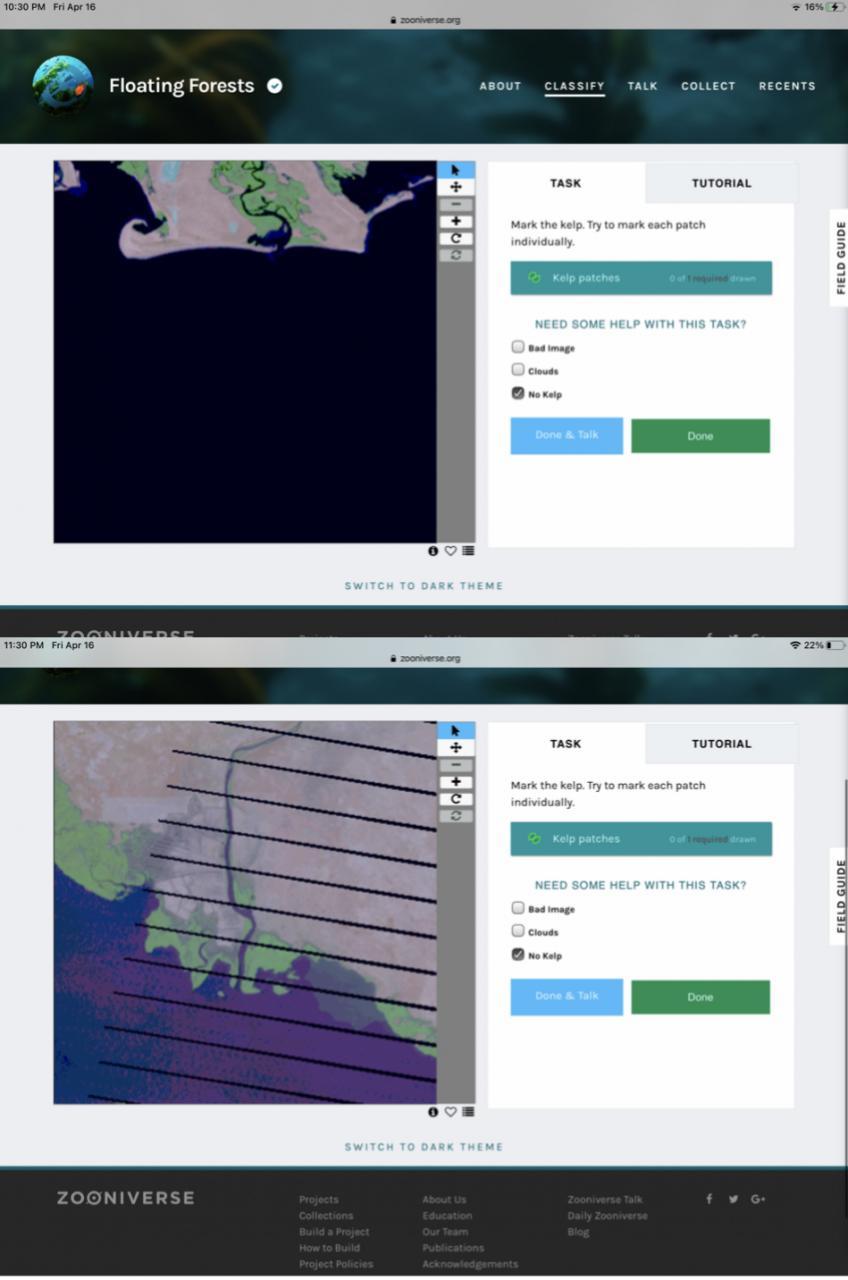Switch to TUTORIAL tab in the 10:30 PM screenshot
Viewport: 848px width, 1280px height.
pos(721,183)
